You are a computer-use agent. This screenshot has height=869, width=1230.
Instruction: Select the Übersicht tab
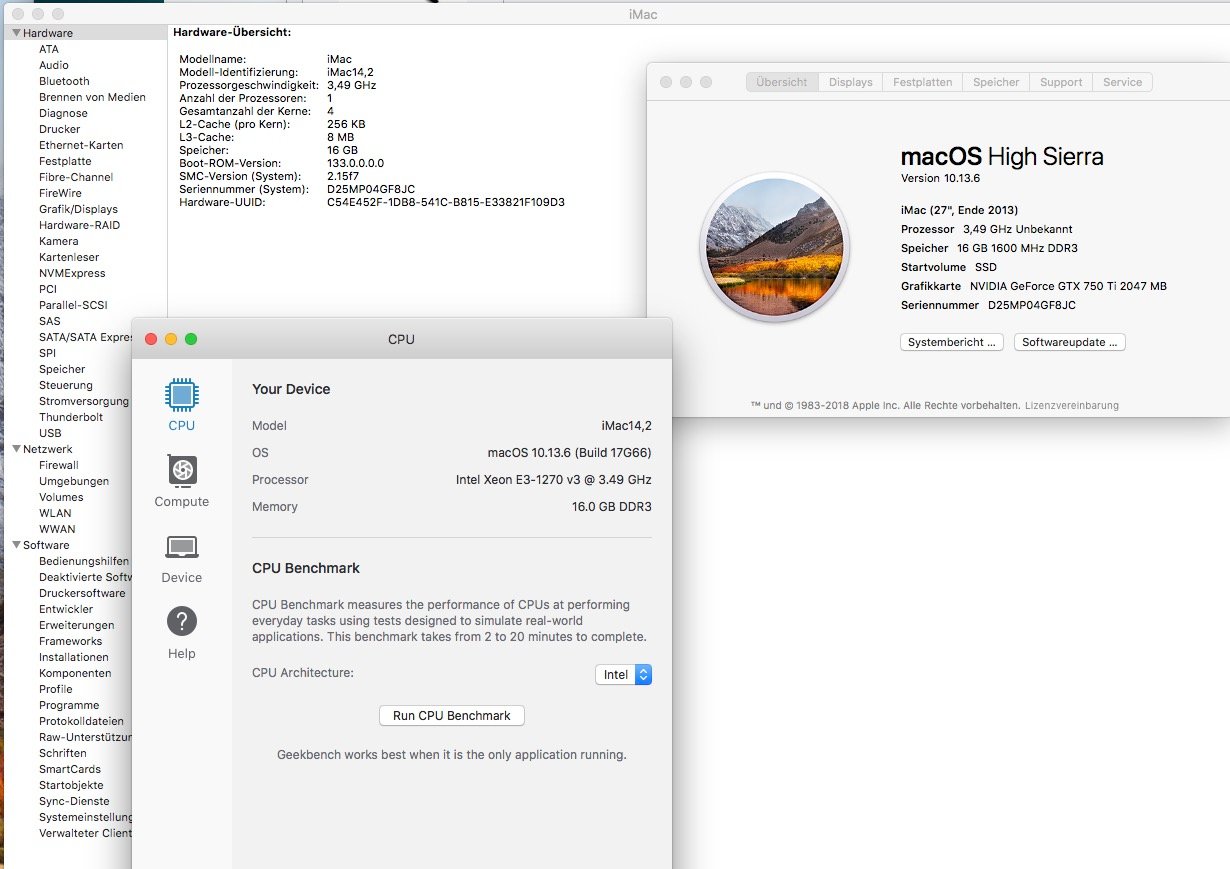[x=782, y=82]
